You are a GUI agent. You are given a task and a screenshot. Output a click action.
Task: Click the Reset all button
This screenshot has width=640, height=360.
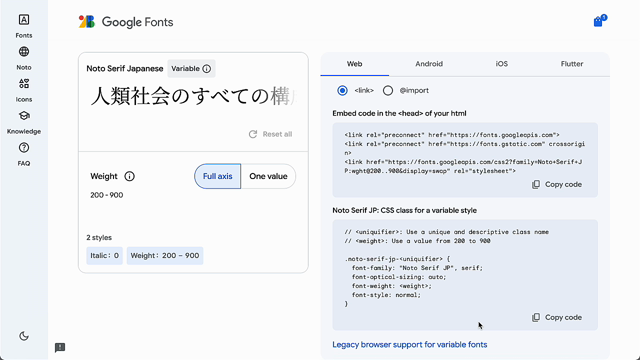click(270, 134)
